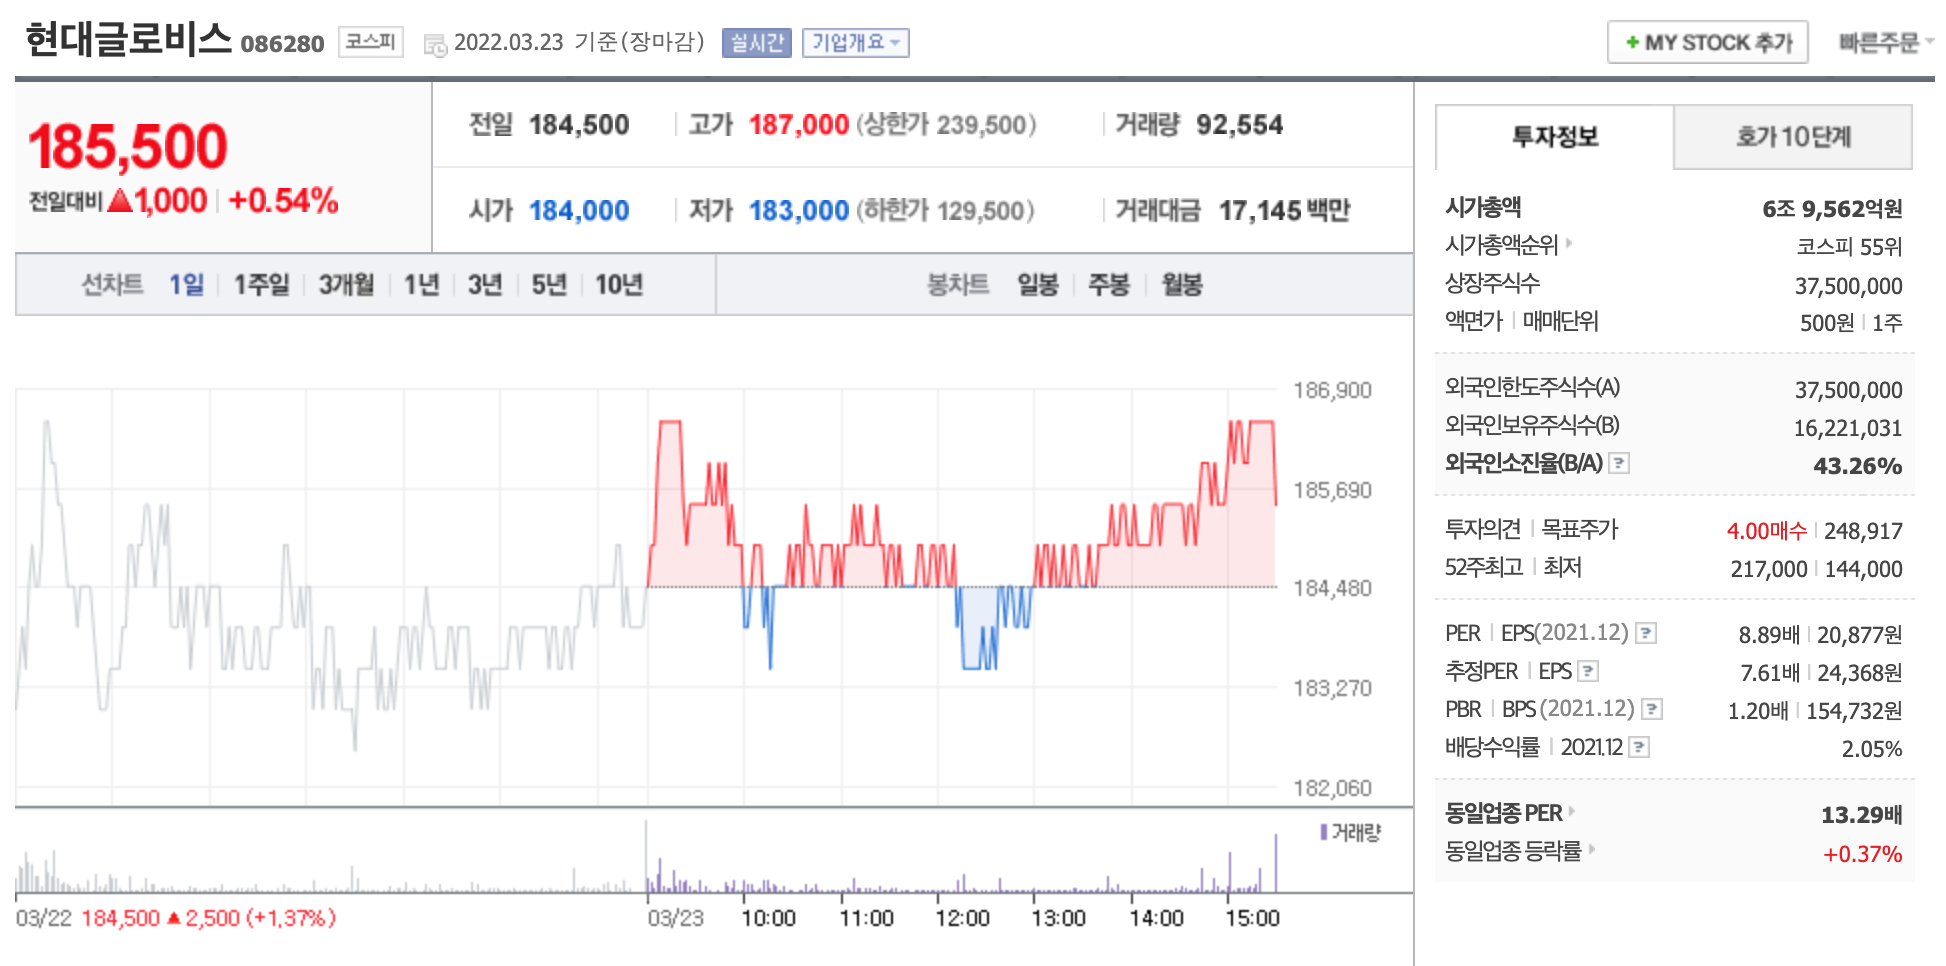
Task: Switch to the 주봉 candlestick chart
Action: (1109, 285)
